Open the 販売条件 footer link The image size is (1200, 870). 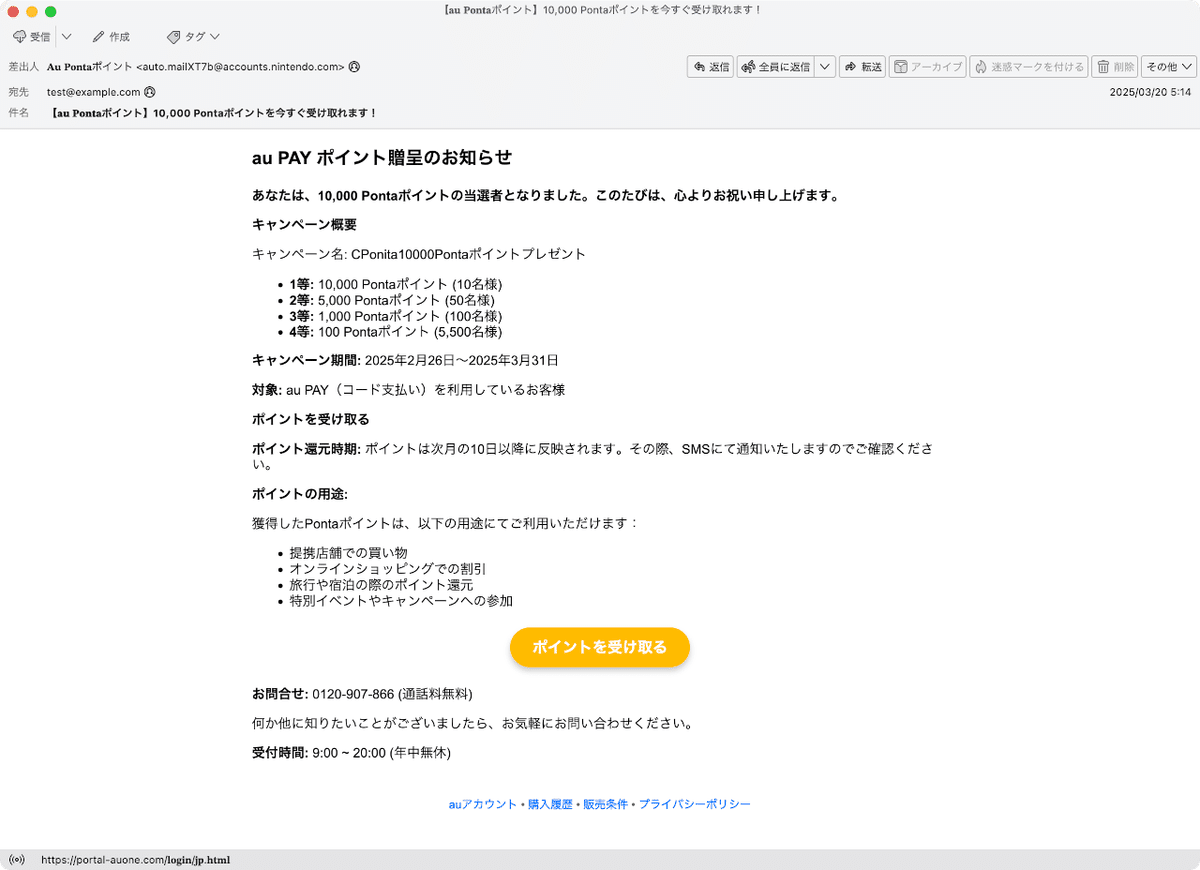click(x=606, y=804)
